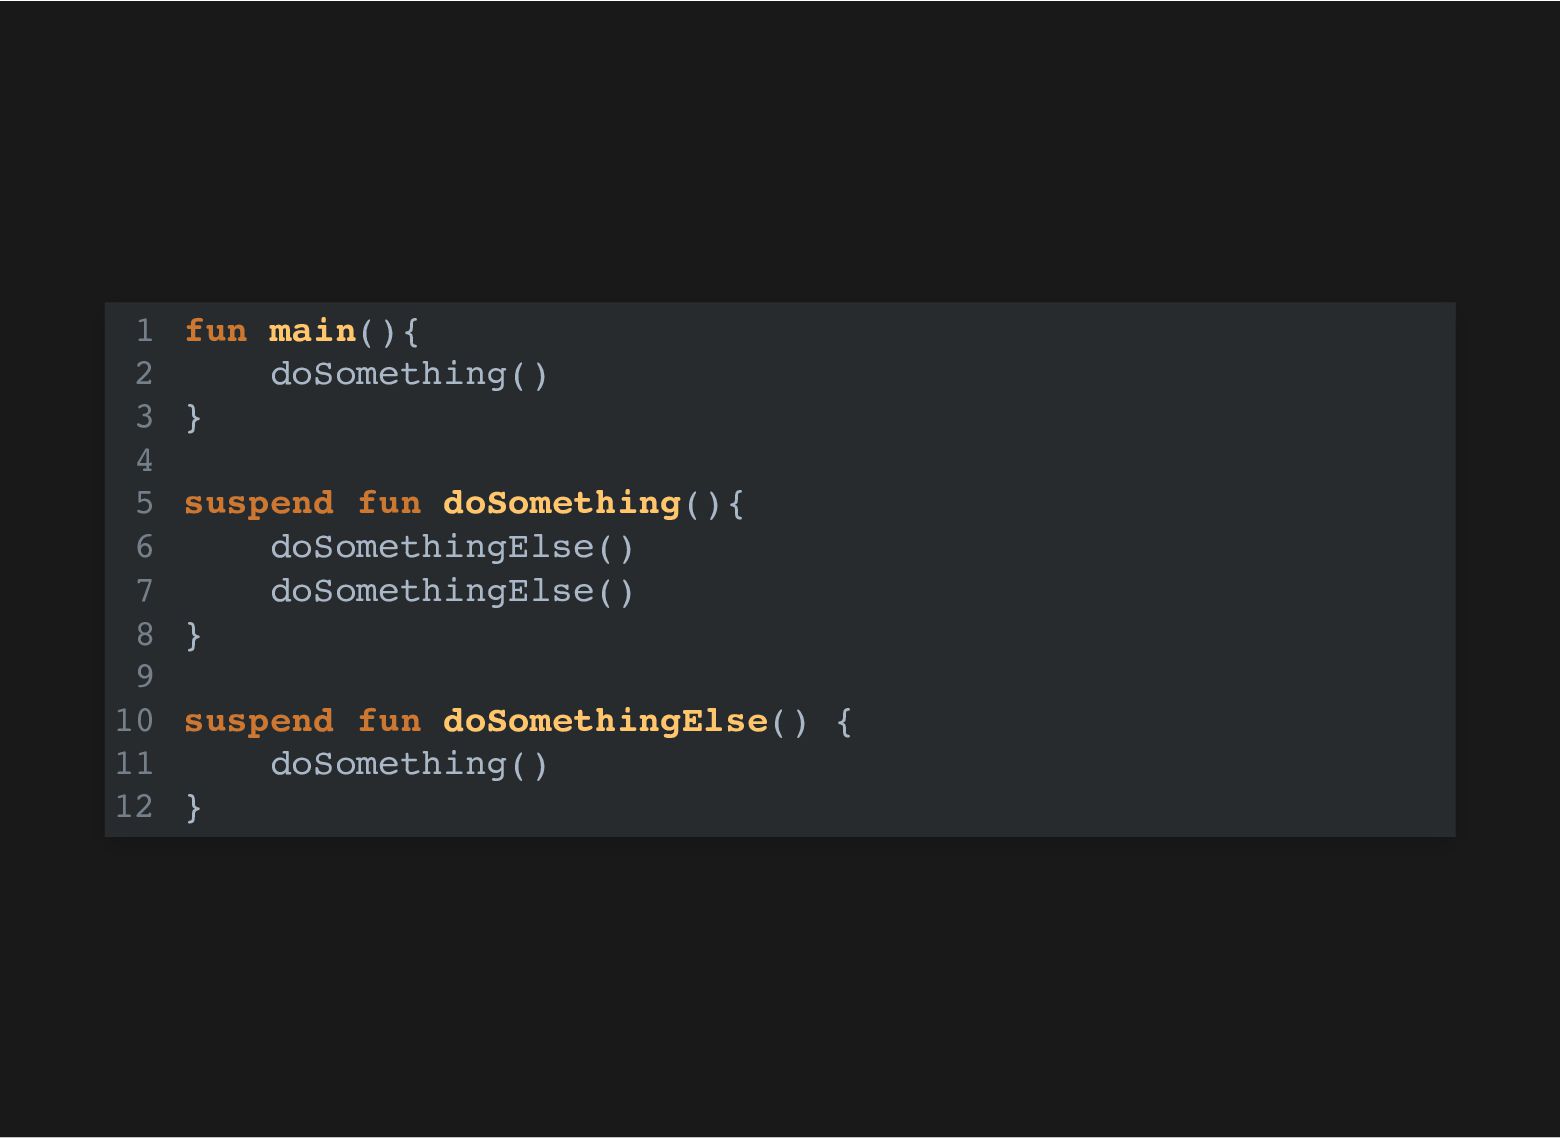Image resolution: width=1560 pixels, height=1138 pixels.
Task: Click the doSomething() call on line 11
Action: (410, 764)
